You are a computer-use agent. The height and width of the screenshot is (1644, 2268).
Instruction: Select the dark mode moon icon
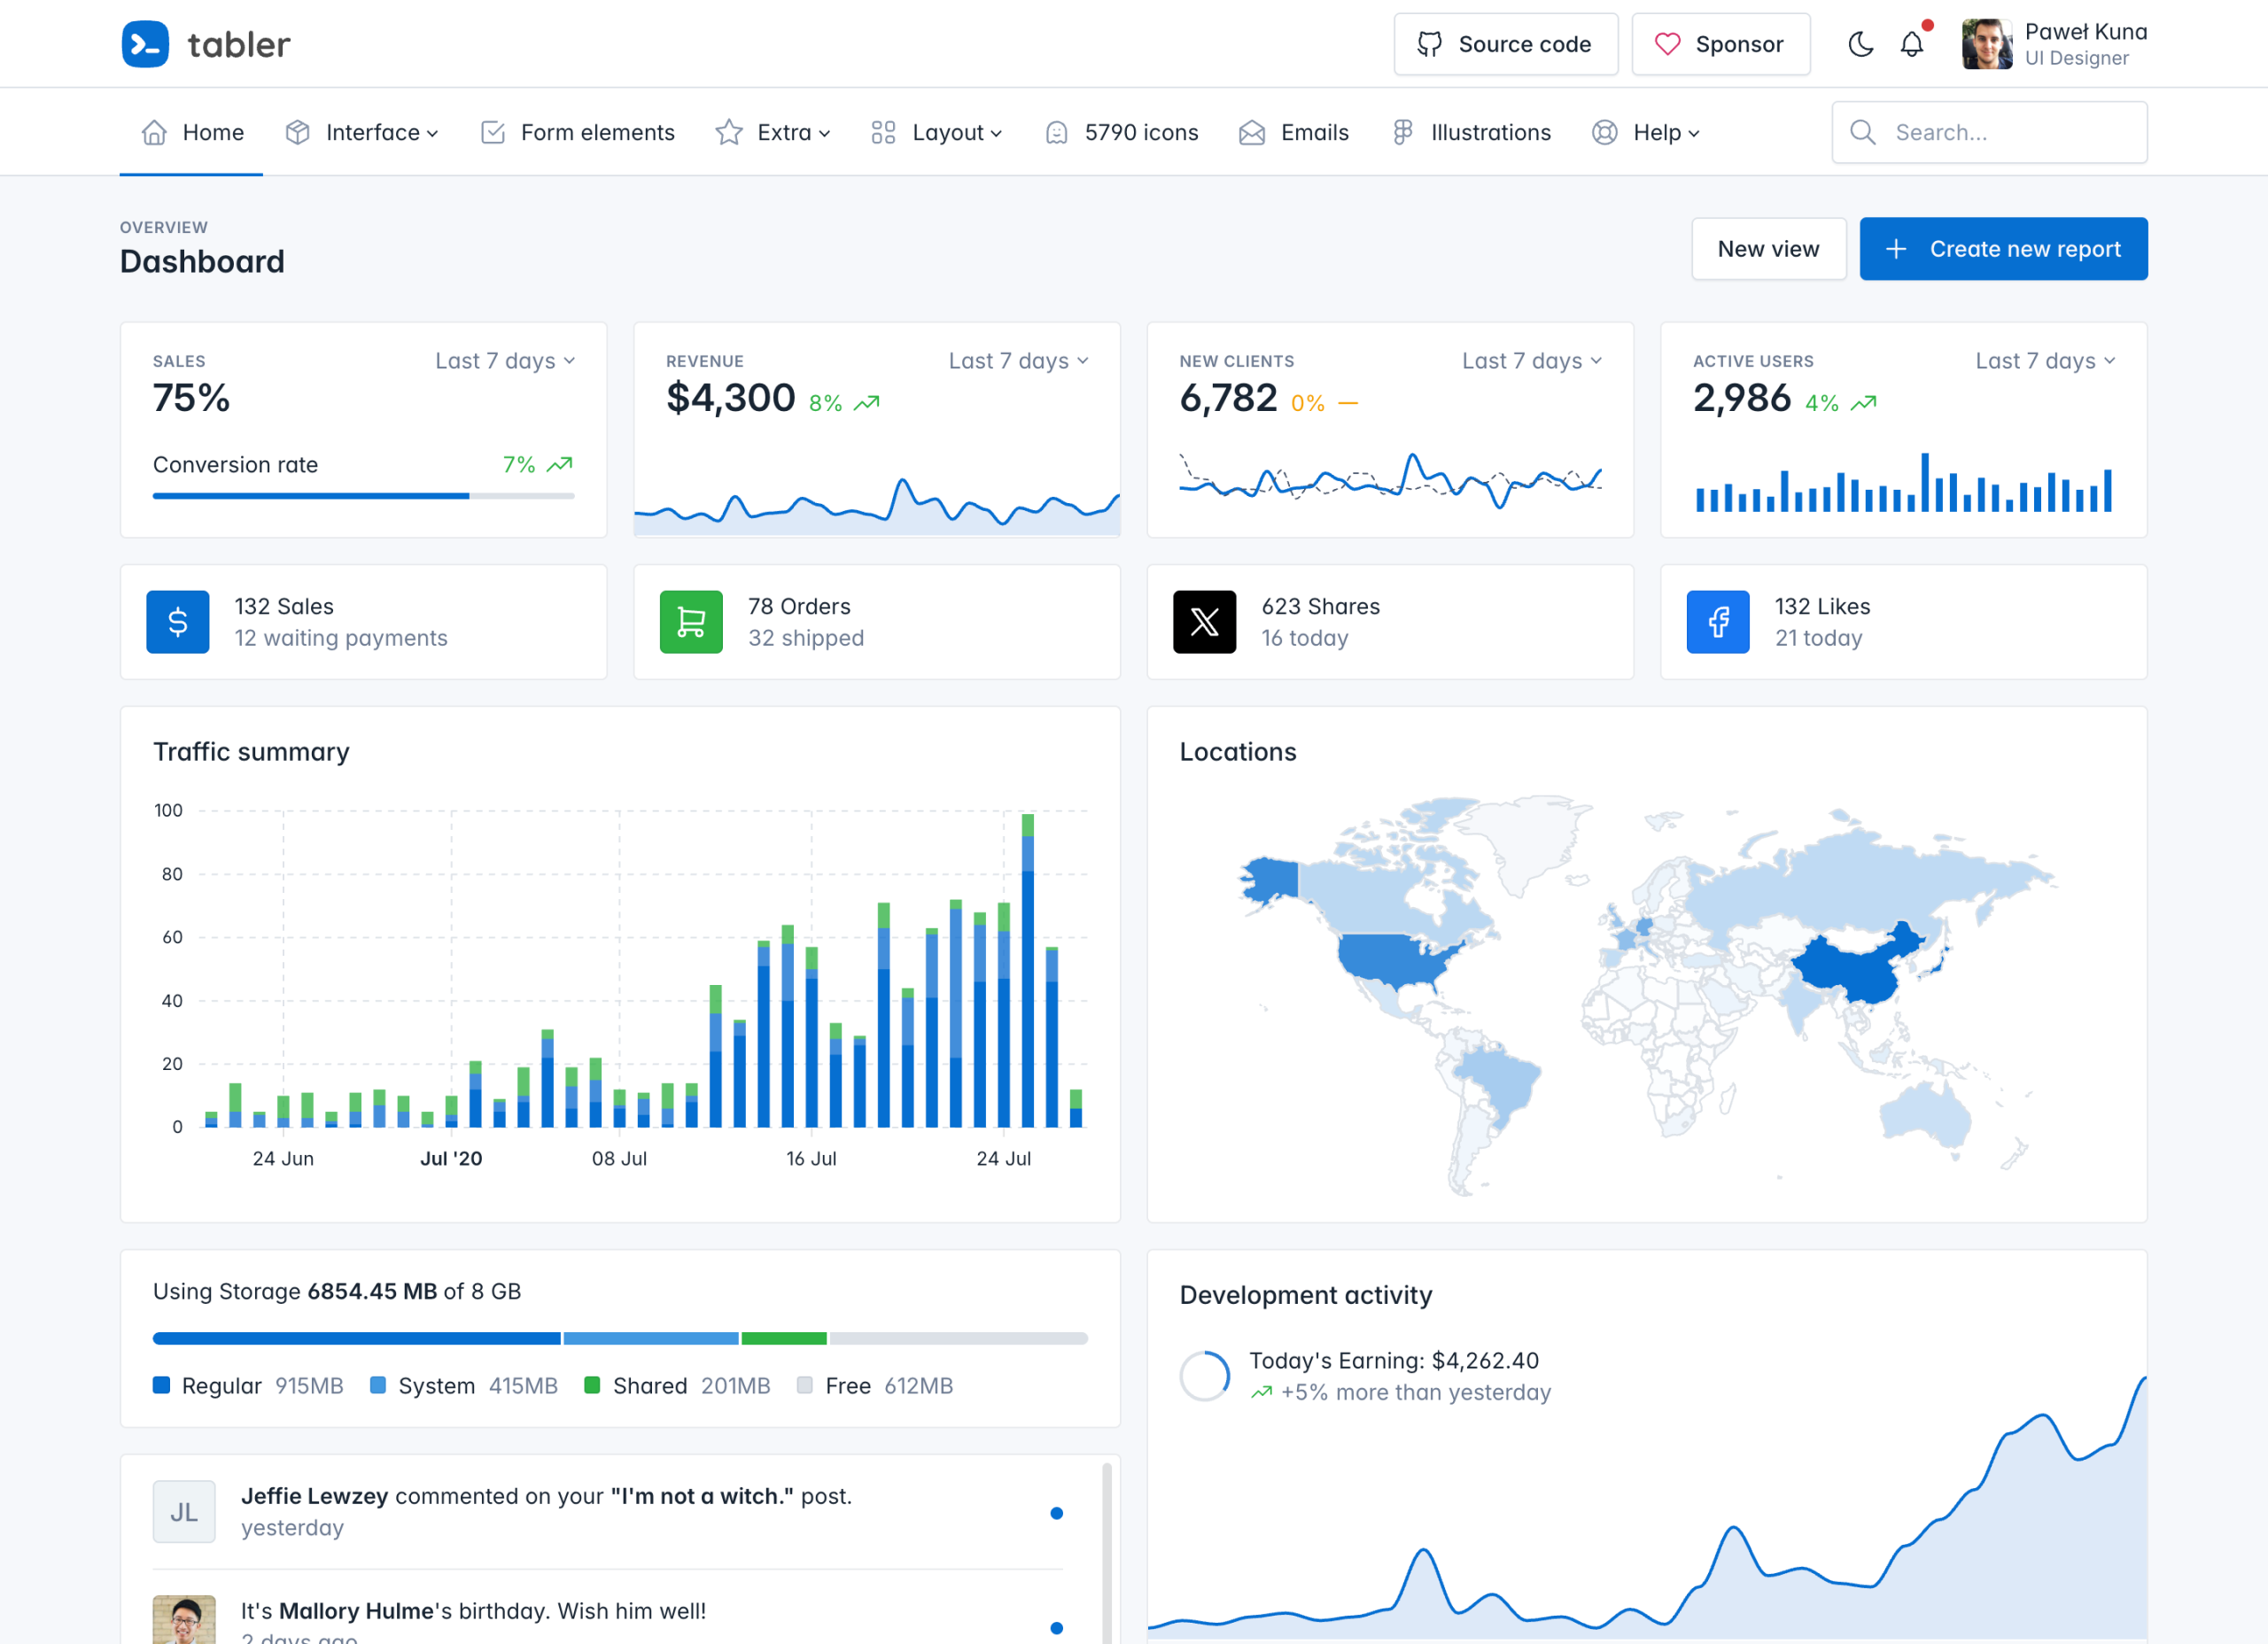coord(1860,44)
